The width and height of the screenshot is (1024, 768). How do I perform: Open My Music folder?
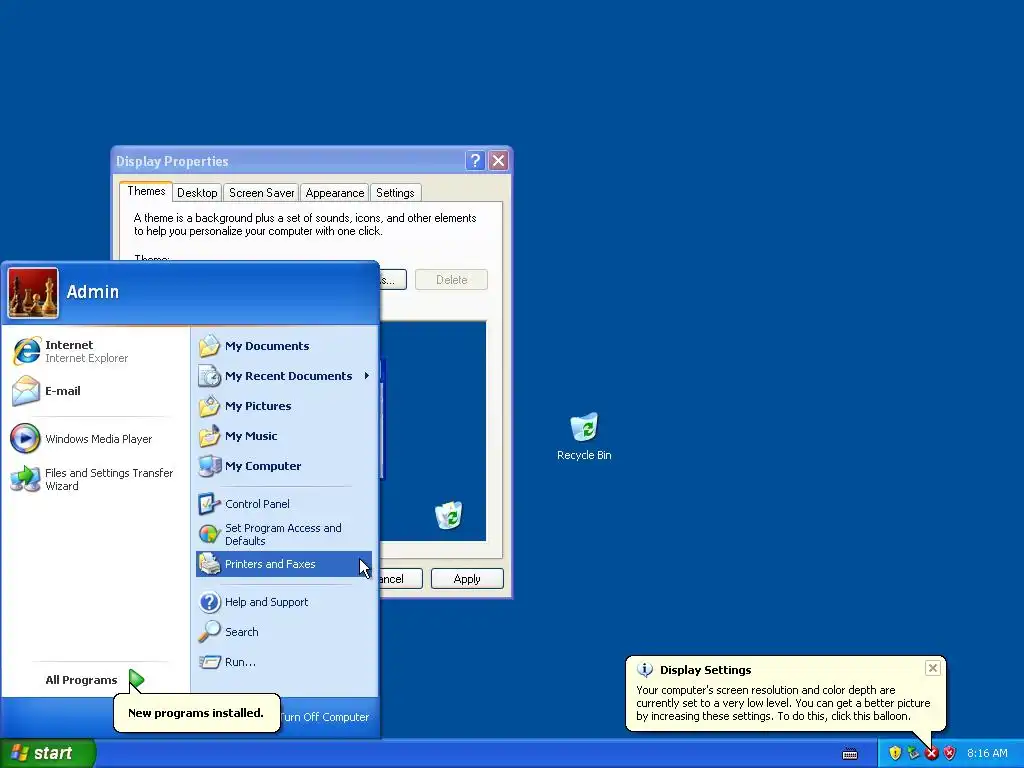283,436
